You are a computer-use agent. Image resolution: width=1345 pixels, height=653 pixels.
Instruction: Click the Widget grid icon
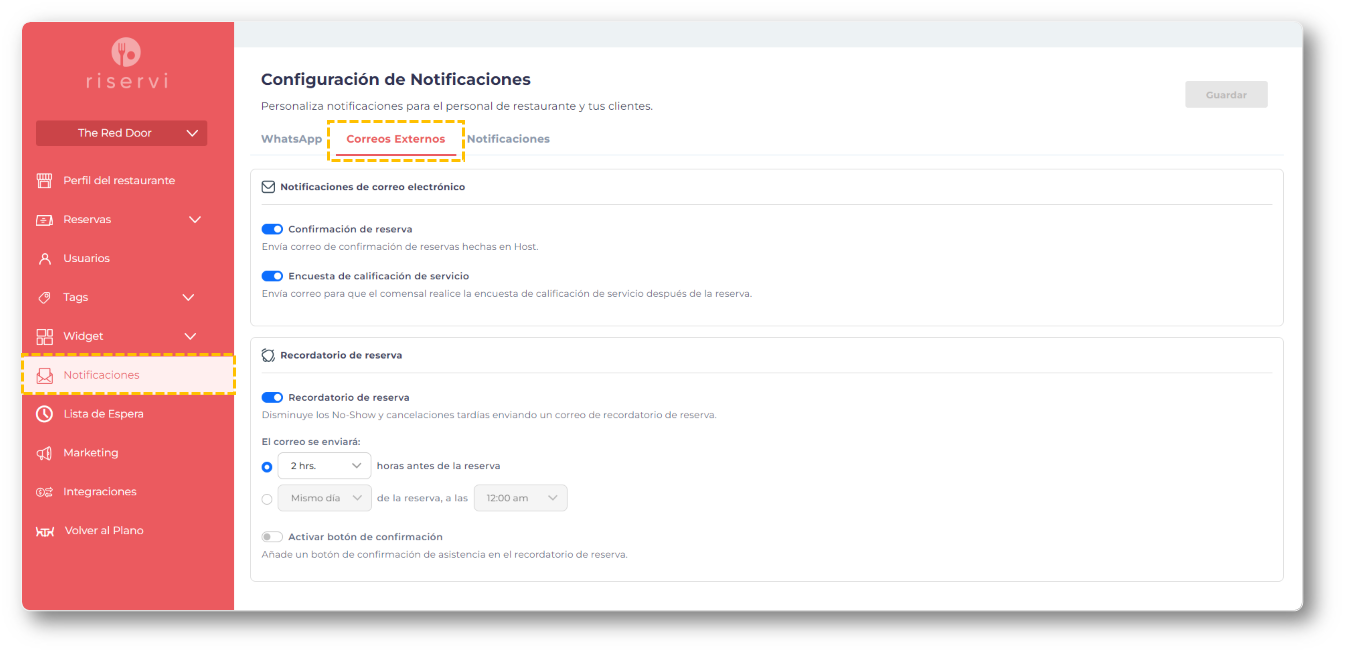click(44, 336)
